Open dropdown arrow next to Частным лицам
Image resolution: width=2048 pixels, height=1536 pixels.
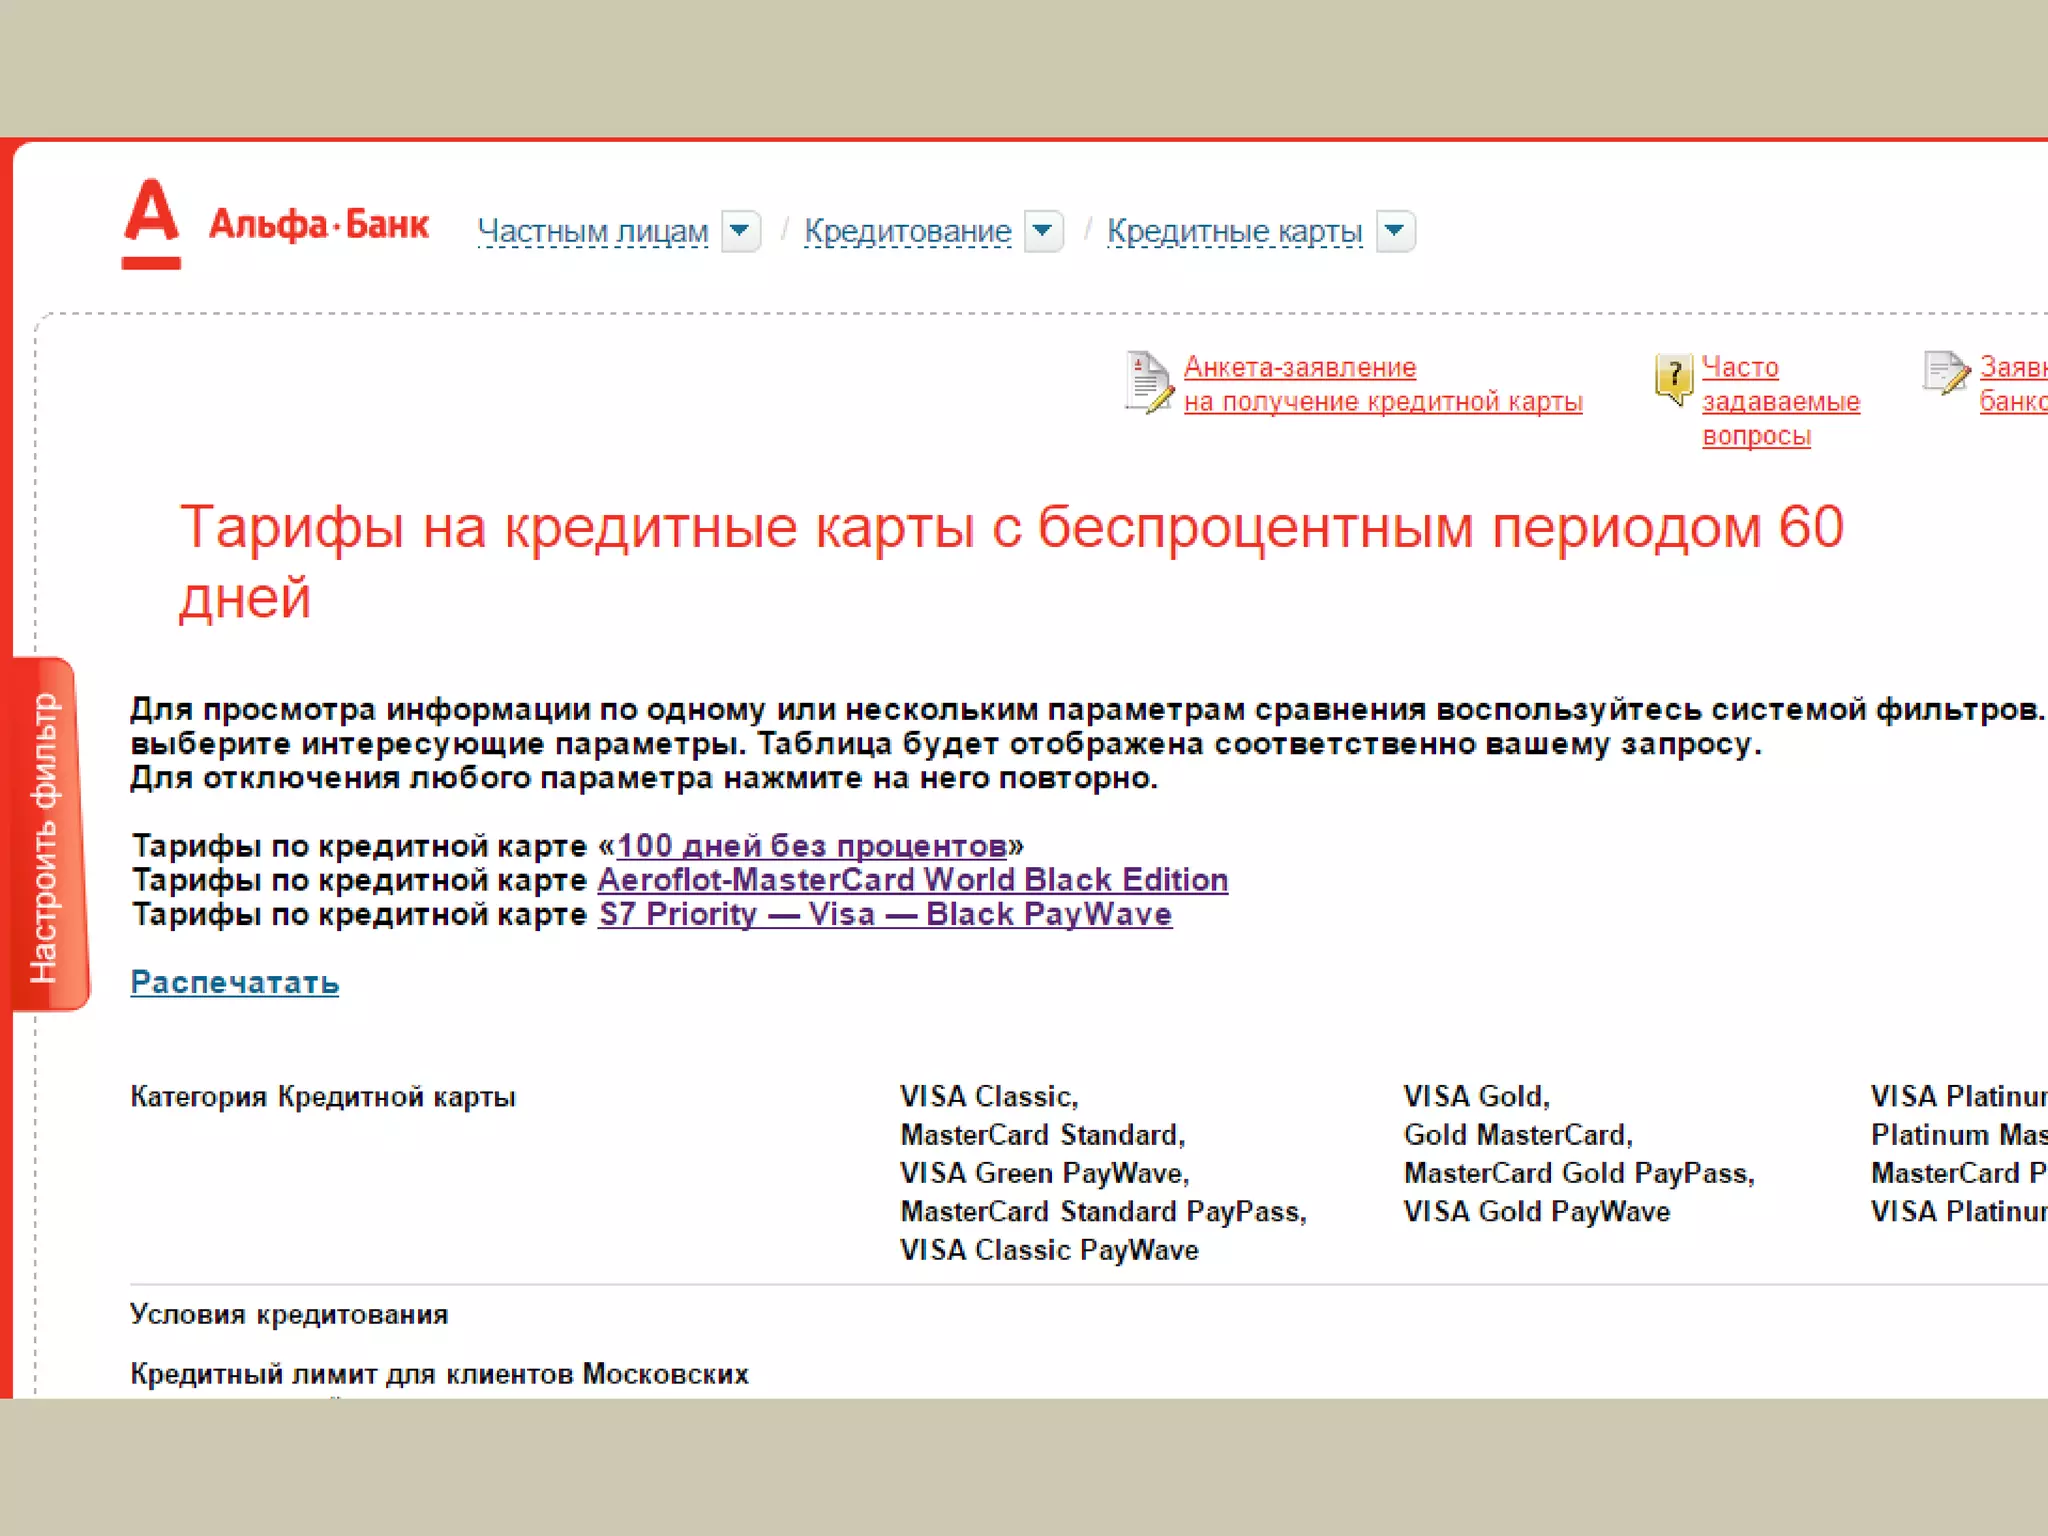(740, 232)
